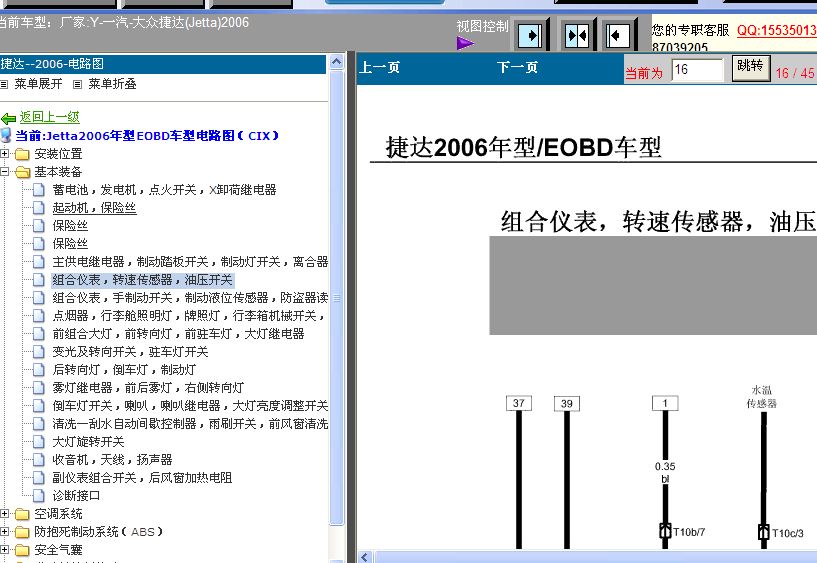Image resolution: width=817 pixels, height=563 pixels.
Task: Open 蓄电池，发电机，点火开关 diagram
Action: 164,190
